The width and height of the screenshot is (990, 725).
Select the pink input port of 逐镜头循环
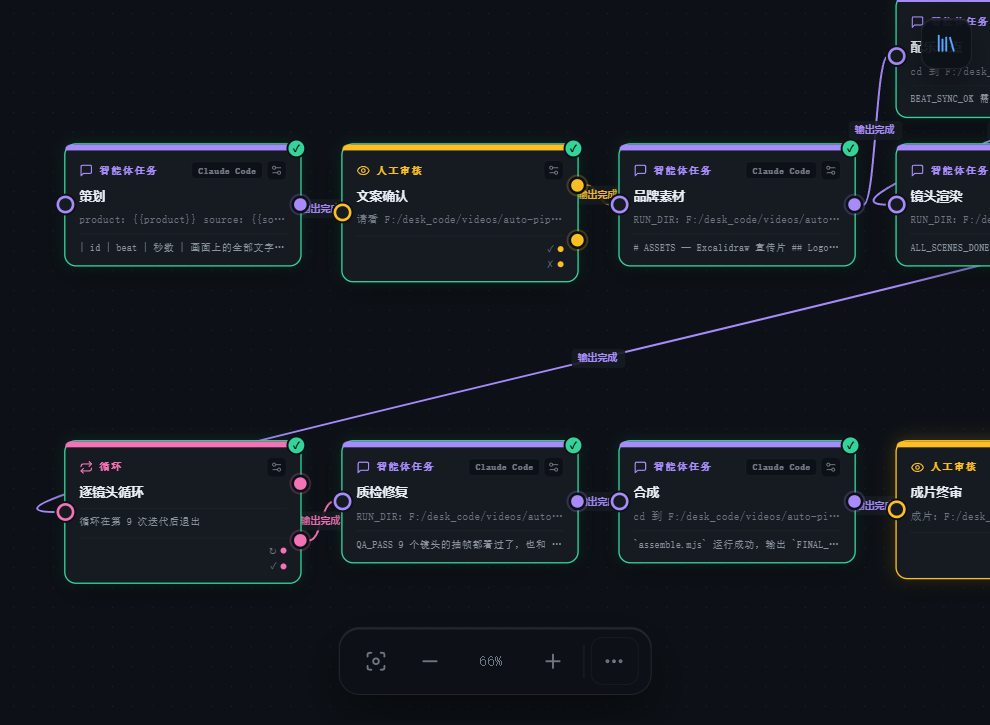tap(65, 512)
